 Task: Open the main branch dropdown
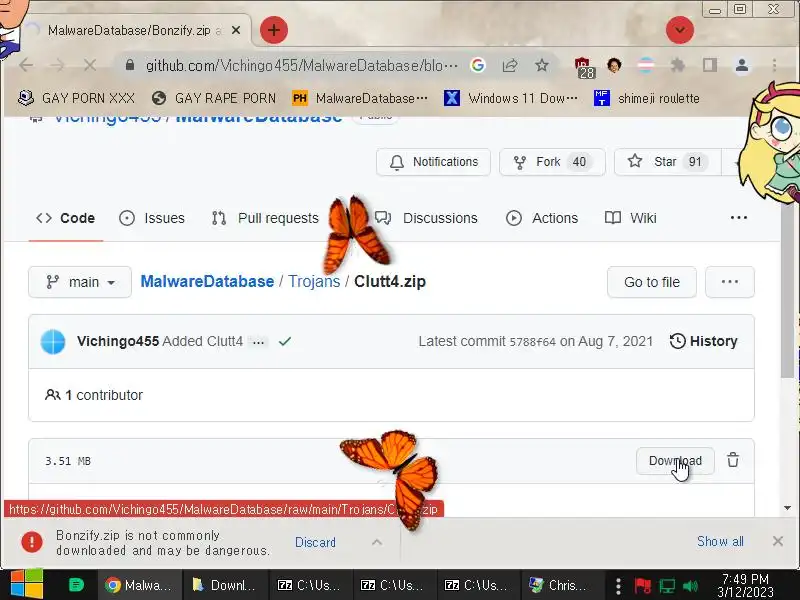pyautogui.click(x=80, y=282)
